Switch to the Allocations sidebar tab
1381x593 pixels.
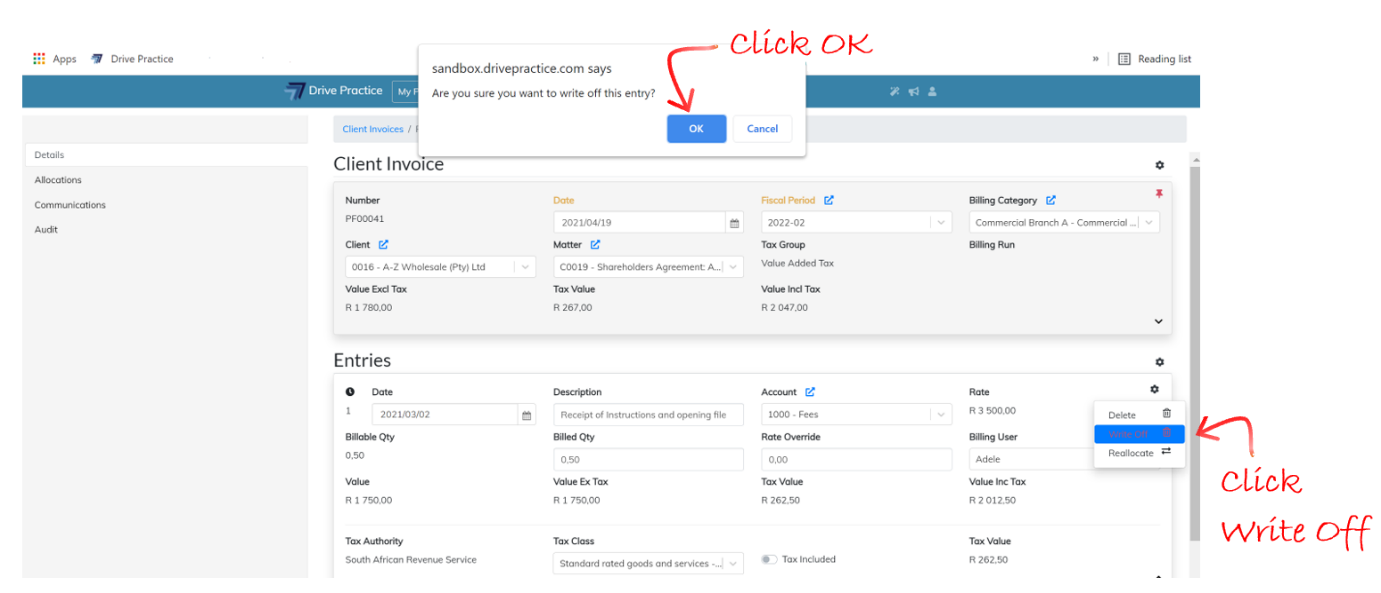tap(58, 180)
